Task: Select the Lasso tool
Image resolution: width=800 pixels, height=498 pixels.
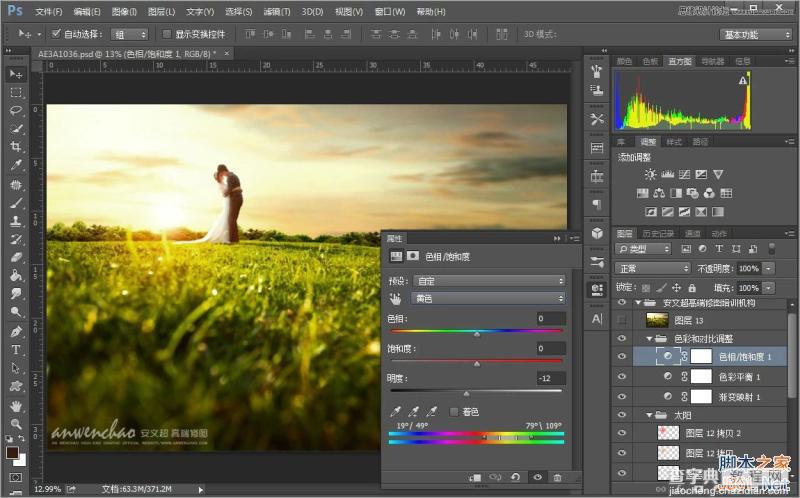Action: (16, 110)
